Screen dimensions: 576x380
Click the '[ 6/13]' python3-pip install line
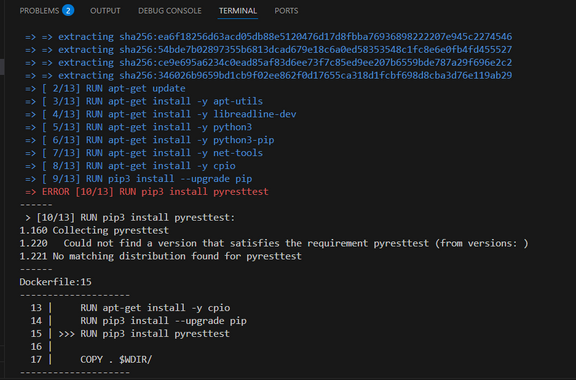pos(150,140)
